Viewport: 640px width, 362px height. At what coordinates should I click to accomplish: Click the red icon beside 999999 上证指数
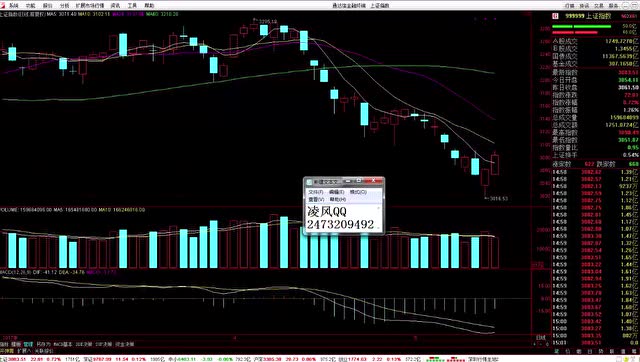click(555, 16)
